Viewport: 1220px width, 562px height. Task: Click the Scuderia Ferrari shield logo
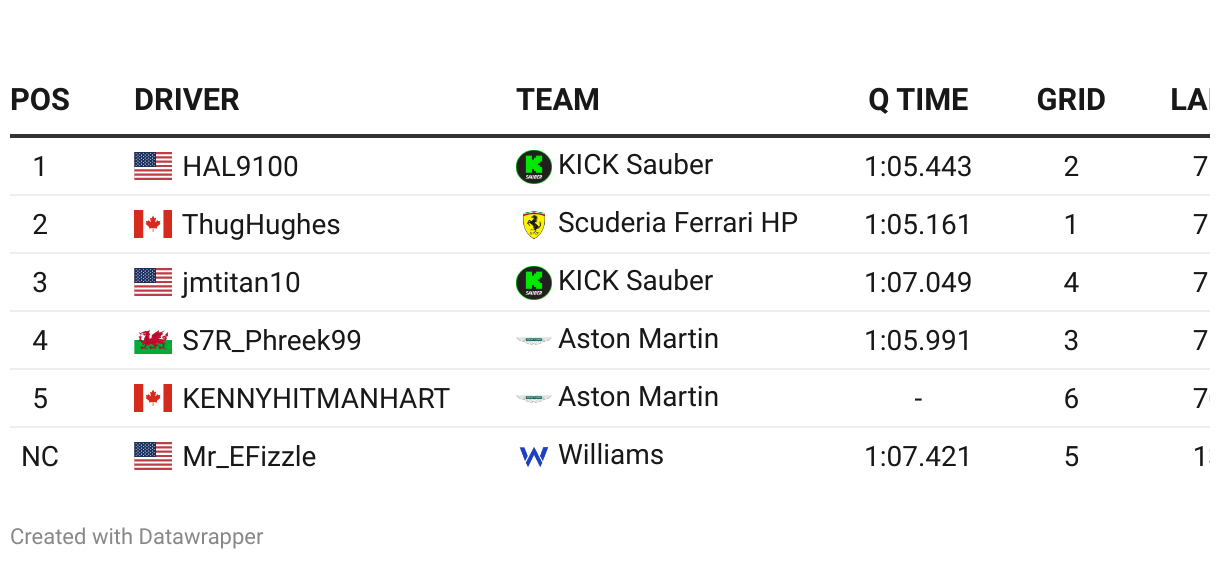pos(534,224)
